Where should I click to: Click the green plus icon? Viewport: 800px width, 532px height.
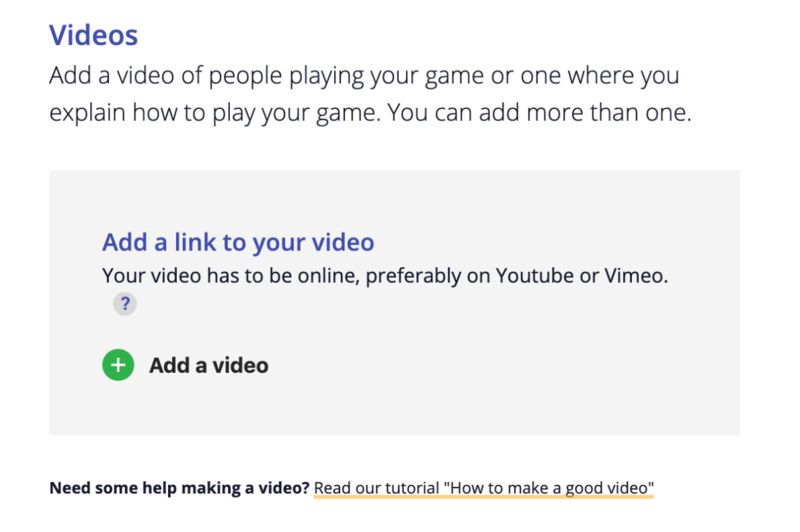click(x=118, y=366)
